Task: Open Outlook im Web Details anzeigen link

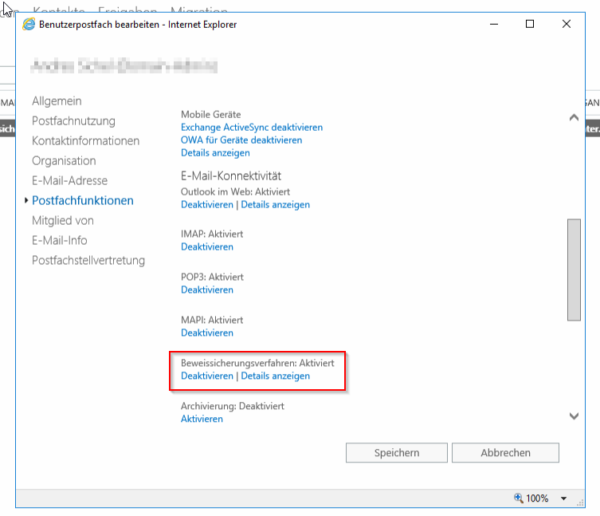Action: point(276,205)
